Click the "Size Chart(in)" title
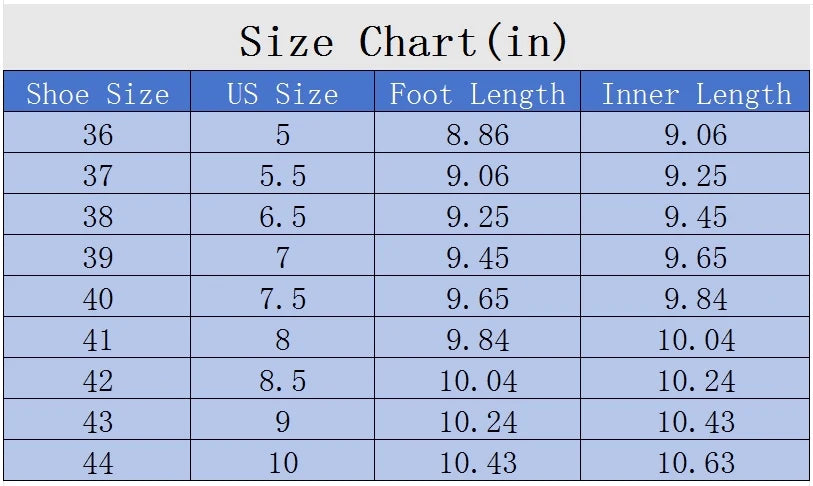 click(404, 41)
